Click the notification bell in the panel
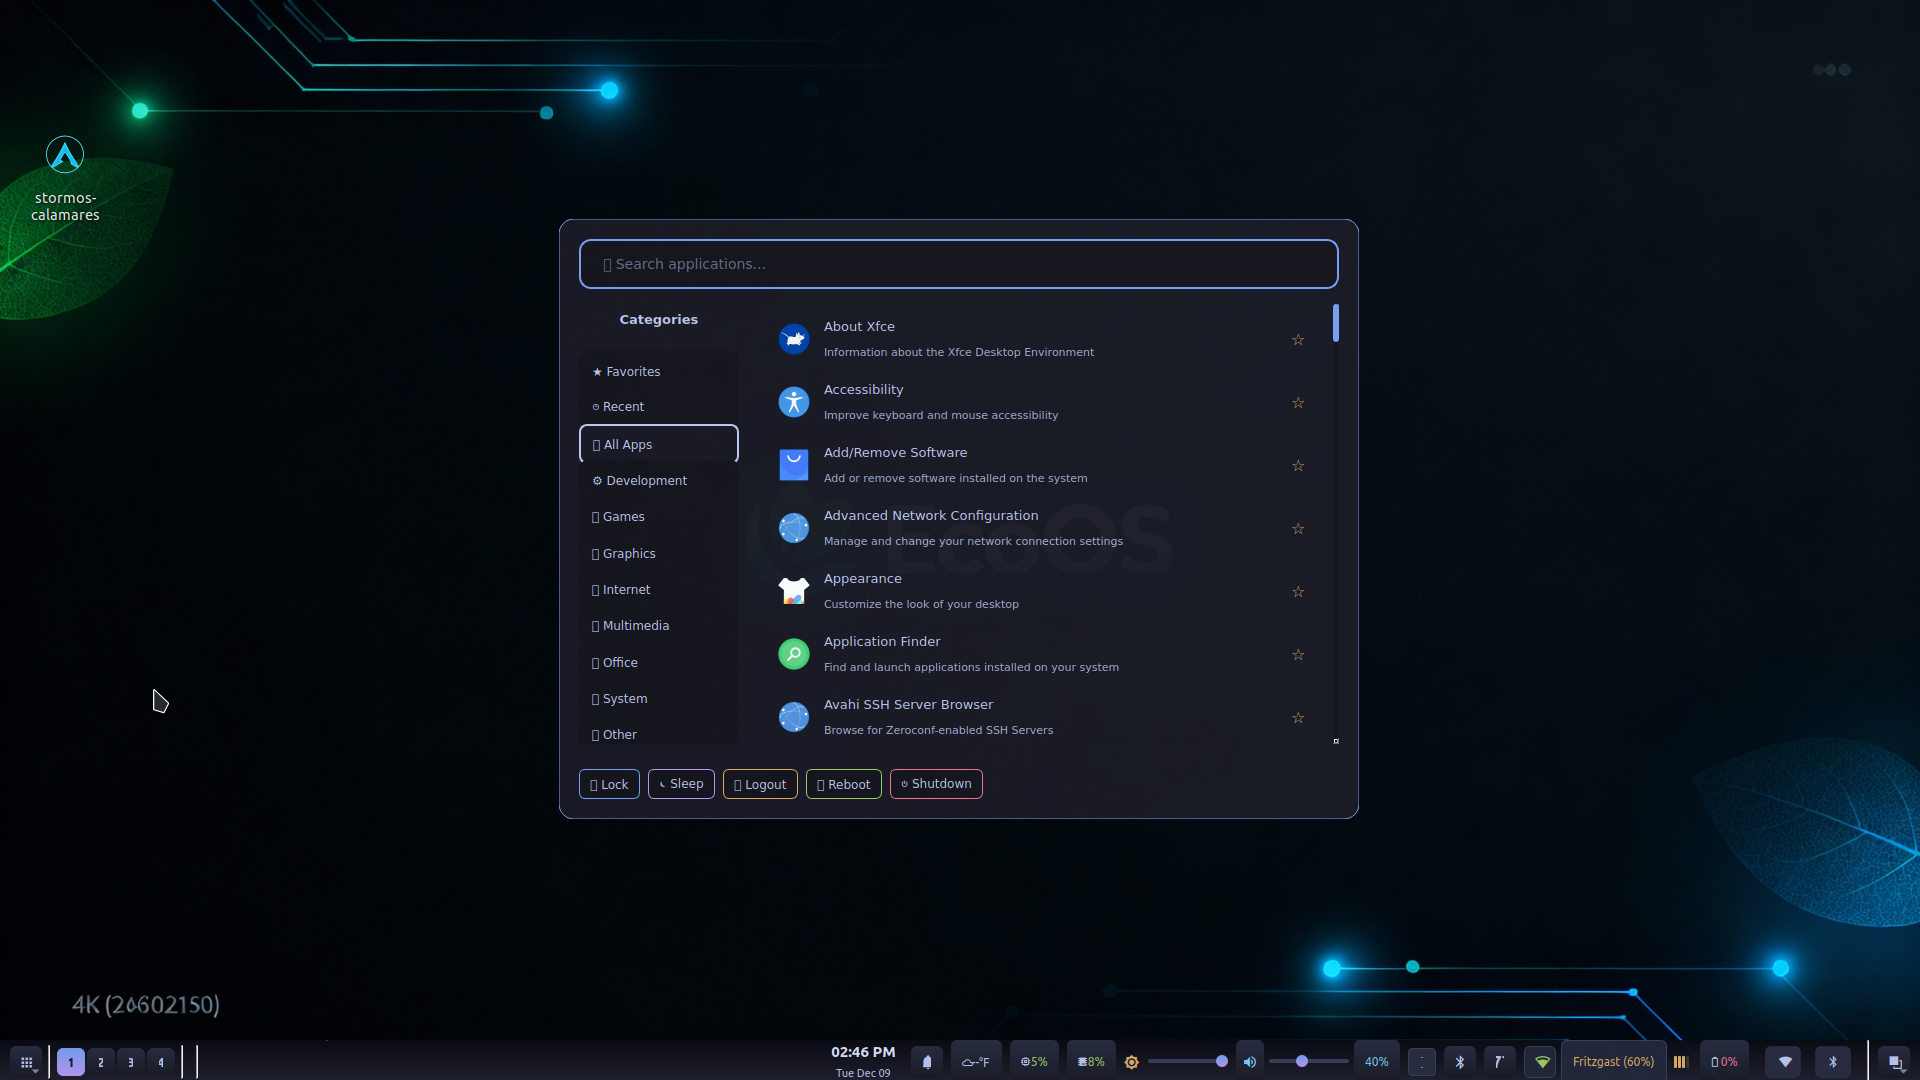Viewport: 1920px width, 1080px height. point(927,1062)
